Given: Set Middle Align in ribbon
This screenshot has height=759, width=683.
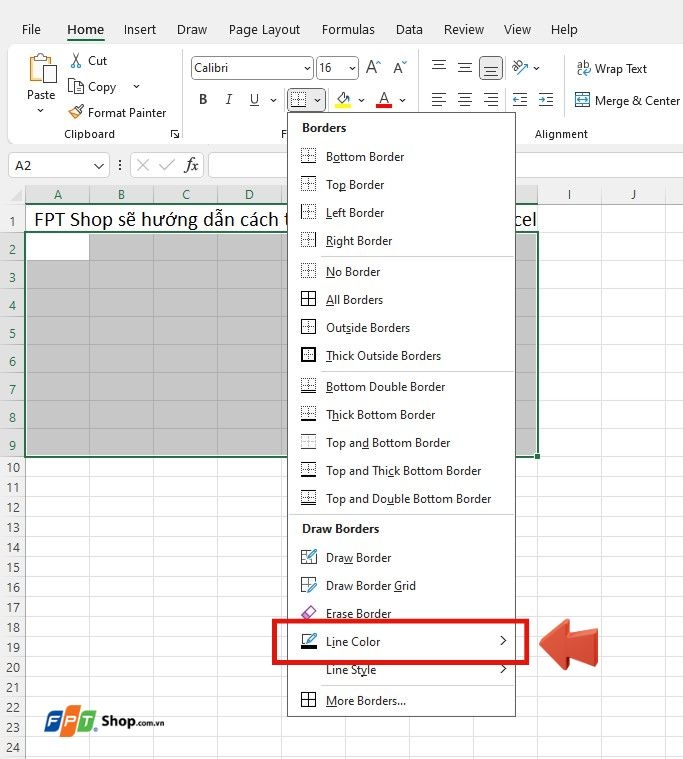Looking at the screenshot, I should point(465,67).
